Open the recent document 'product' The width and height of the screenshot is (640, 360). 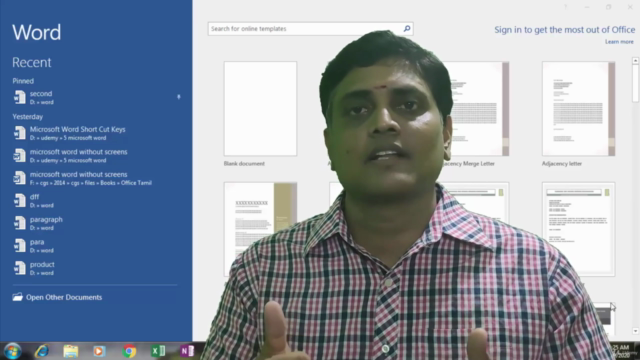pyautogui.click(x=95, y=268)
